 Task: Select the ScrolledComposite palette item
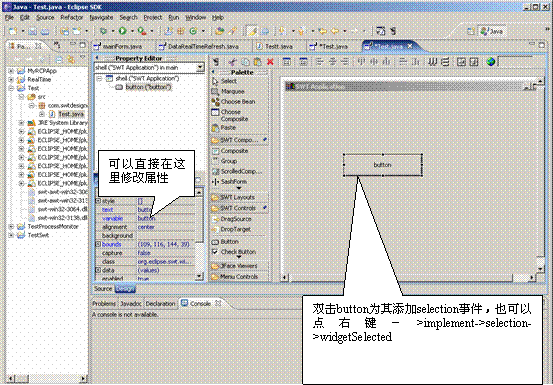click(x=237, y=171)
